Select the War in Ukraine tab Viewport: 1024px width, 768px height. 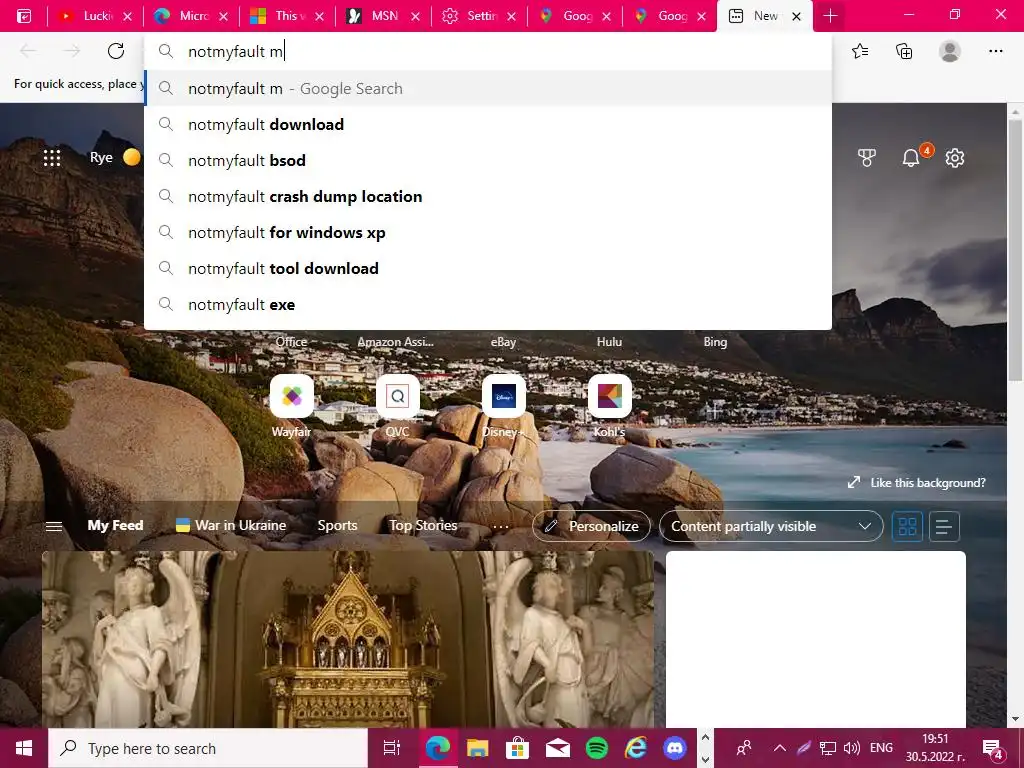pos(231,526)
